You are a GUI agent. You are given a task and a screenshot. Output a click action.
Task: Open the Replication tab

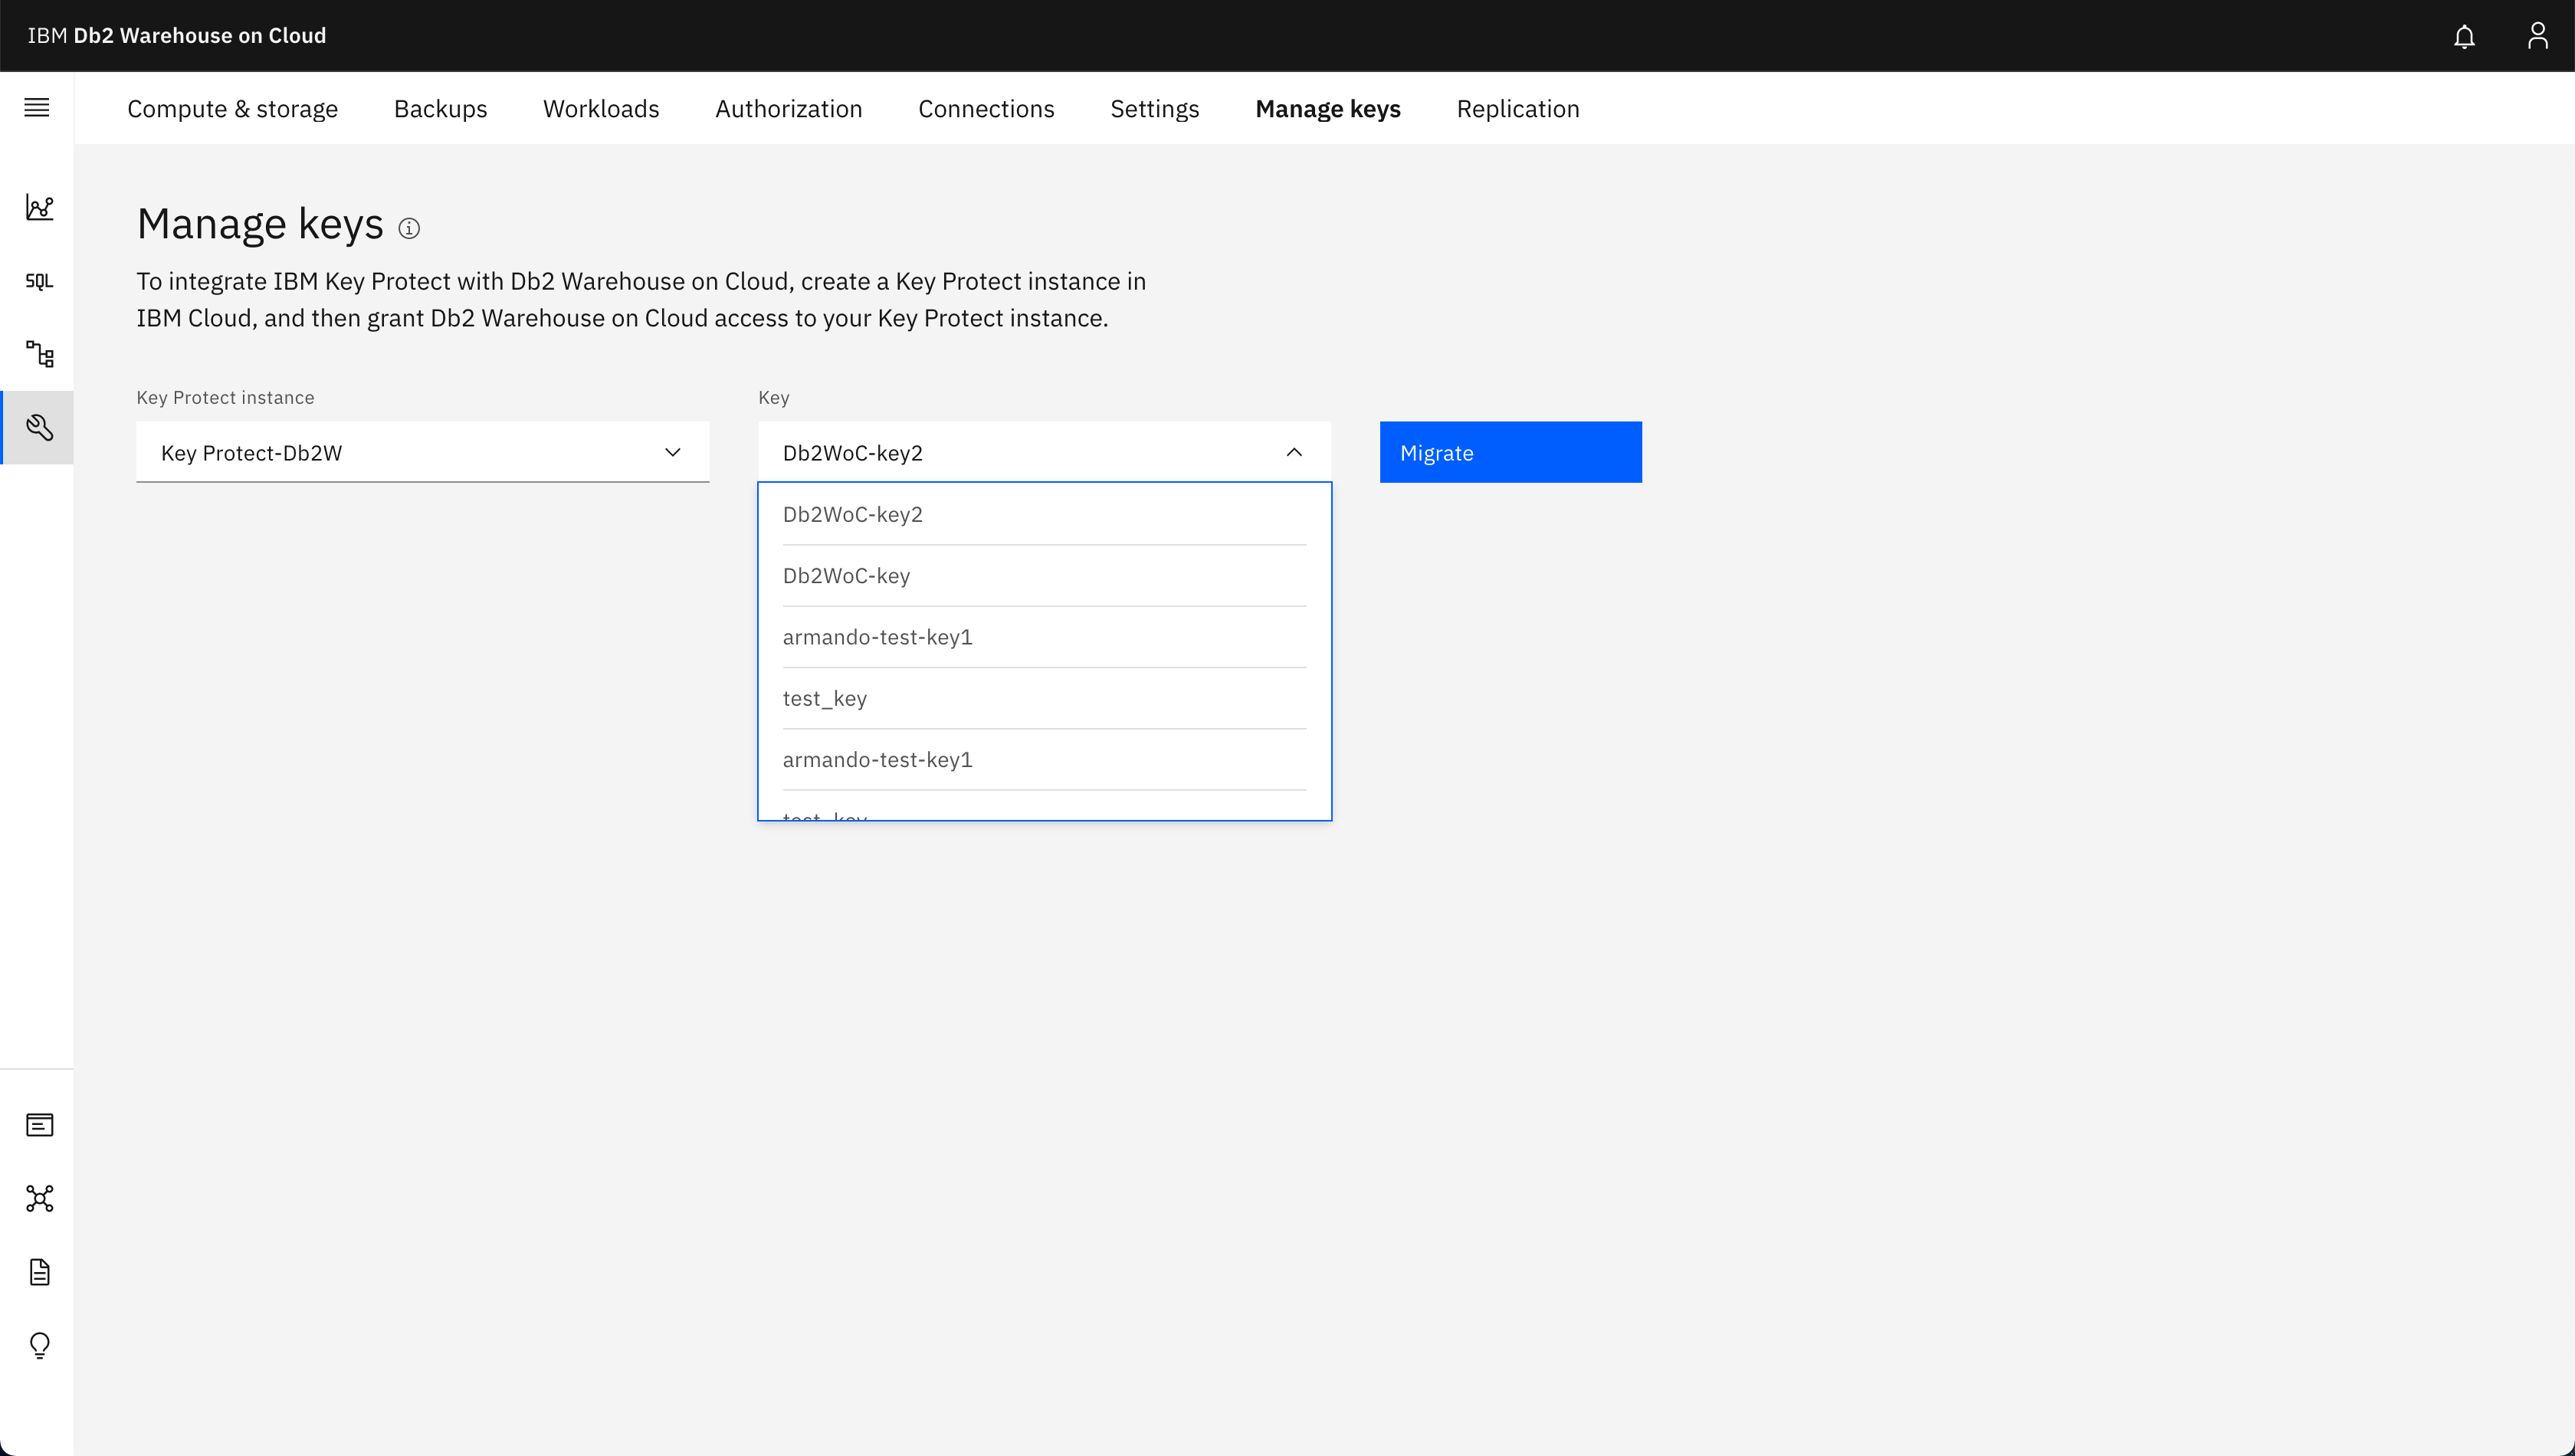click(x=1517, y=108)
